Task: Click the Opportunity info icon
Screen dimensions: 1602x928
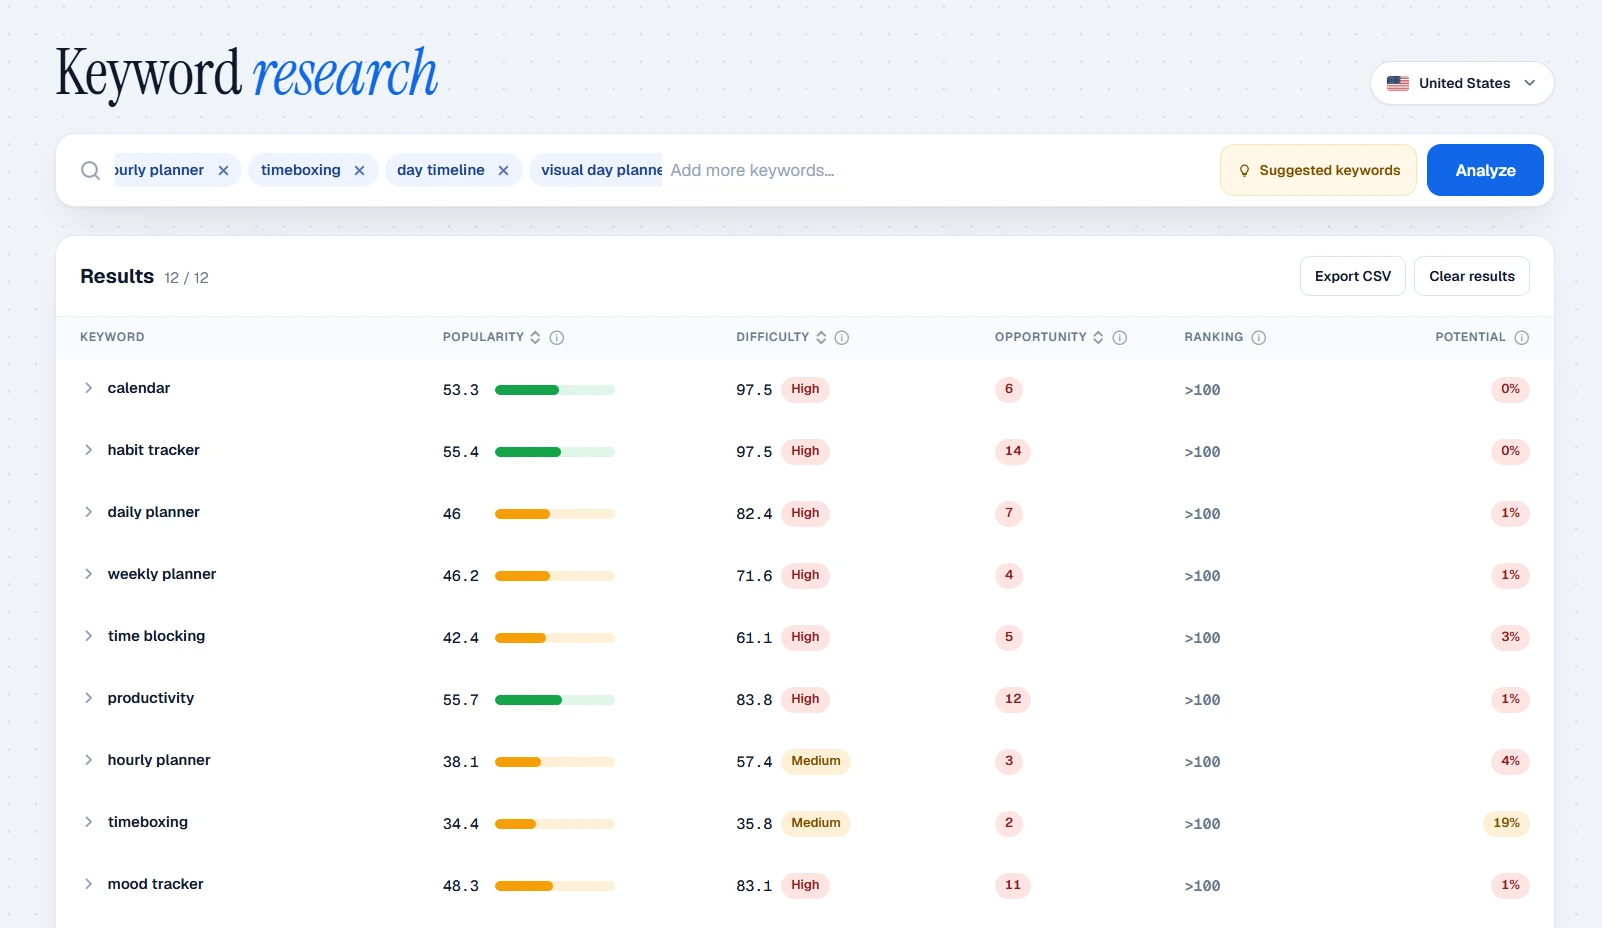Action: 1120,338
